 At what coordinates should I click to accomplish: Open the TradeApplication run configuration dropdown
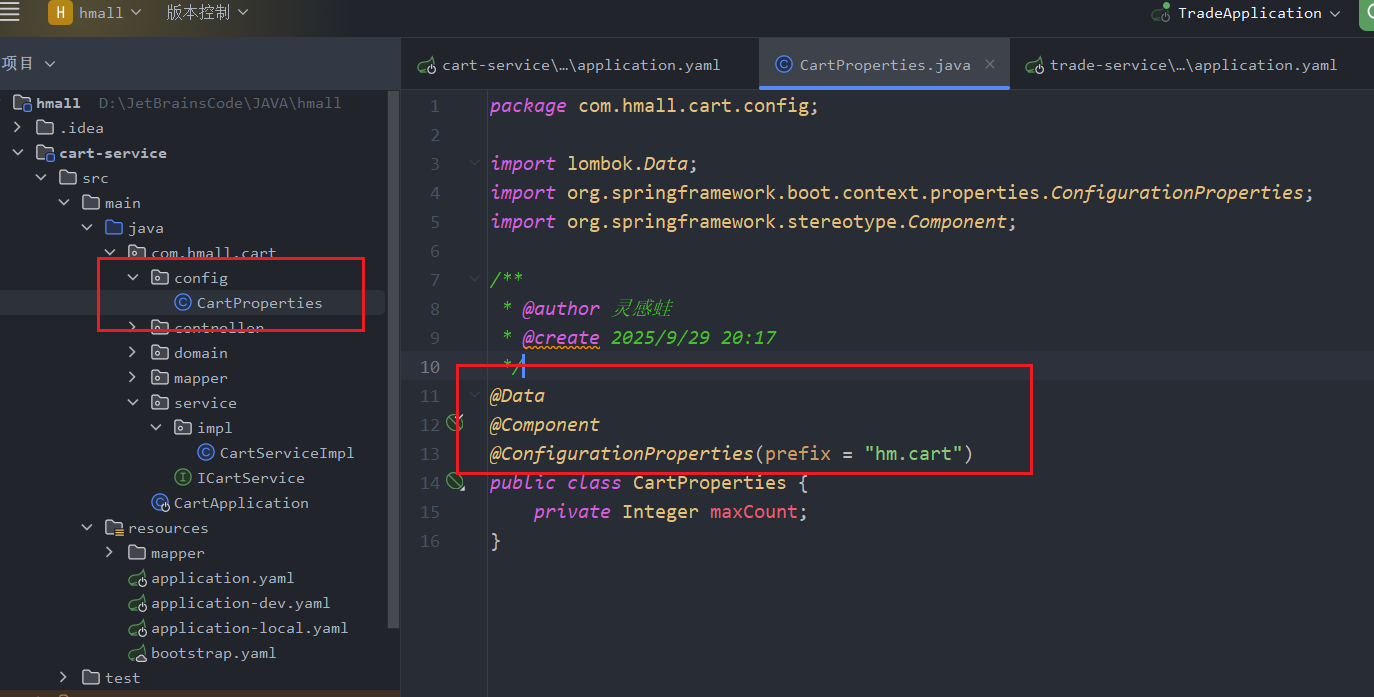tap(1259, 13)
